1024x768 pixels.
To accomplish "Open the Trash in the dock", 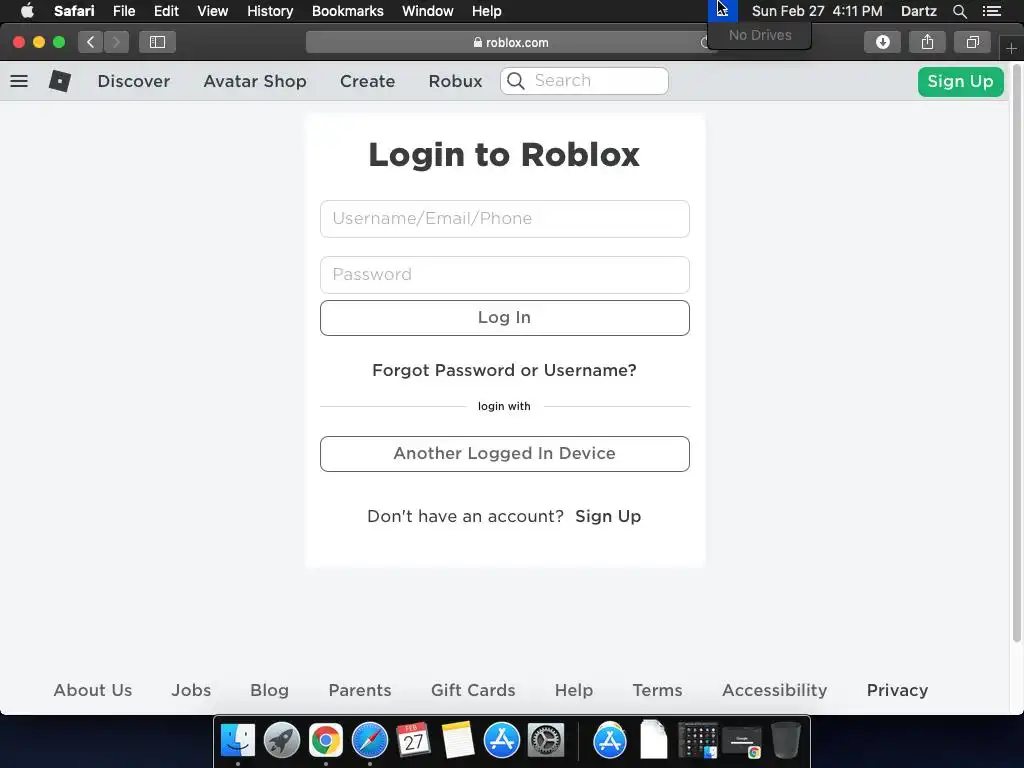I will (x=786, y=740).
